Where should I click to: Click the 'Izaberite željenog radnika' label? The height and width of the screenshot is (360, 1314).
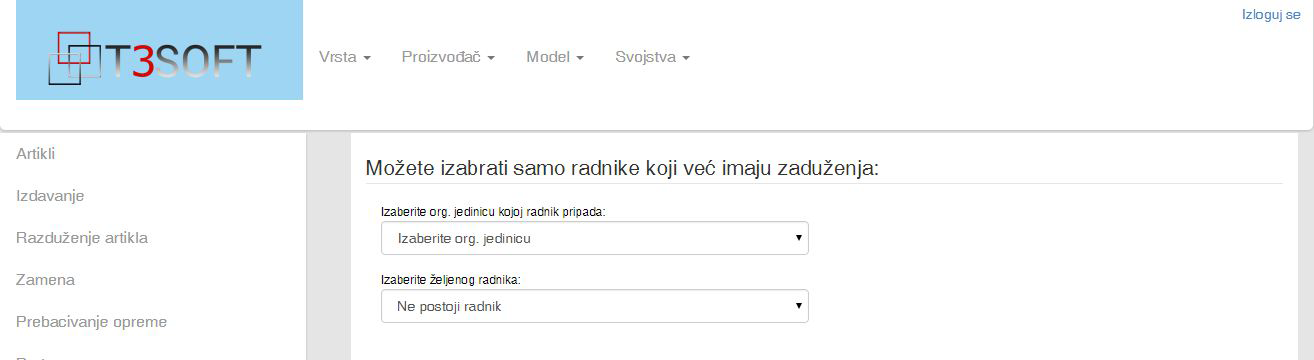pos(451,280)
